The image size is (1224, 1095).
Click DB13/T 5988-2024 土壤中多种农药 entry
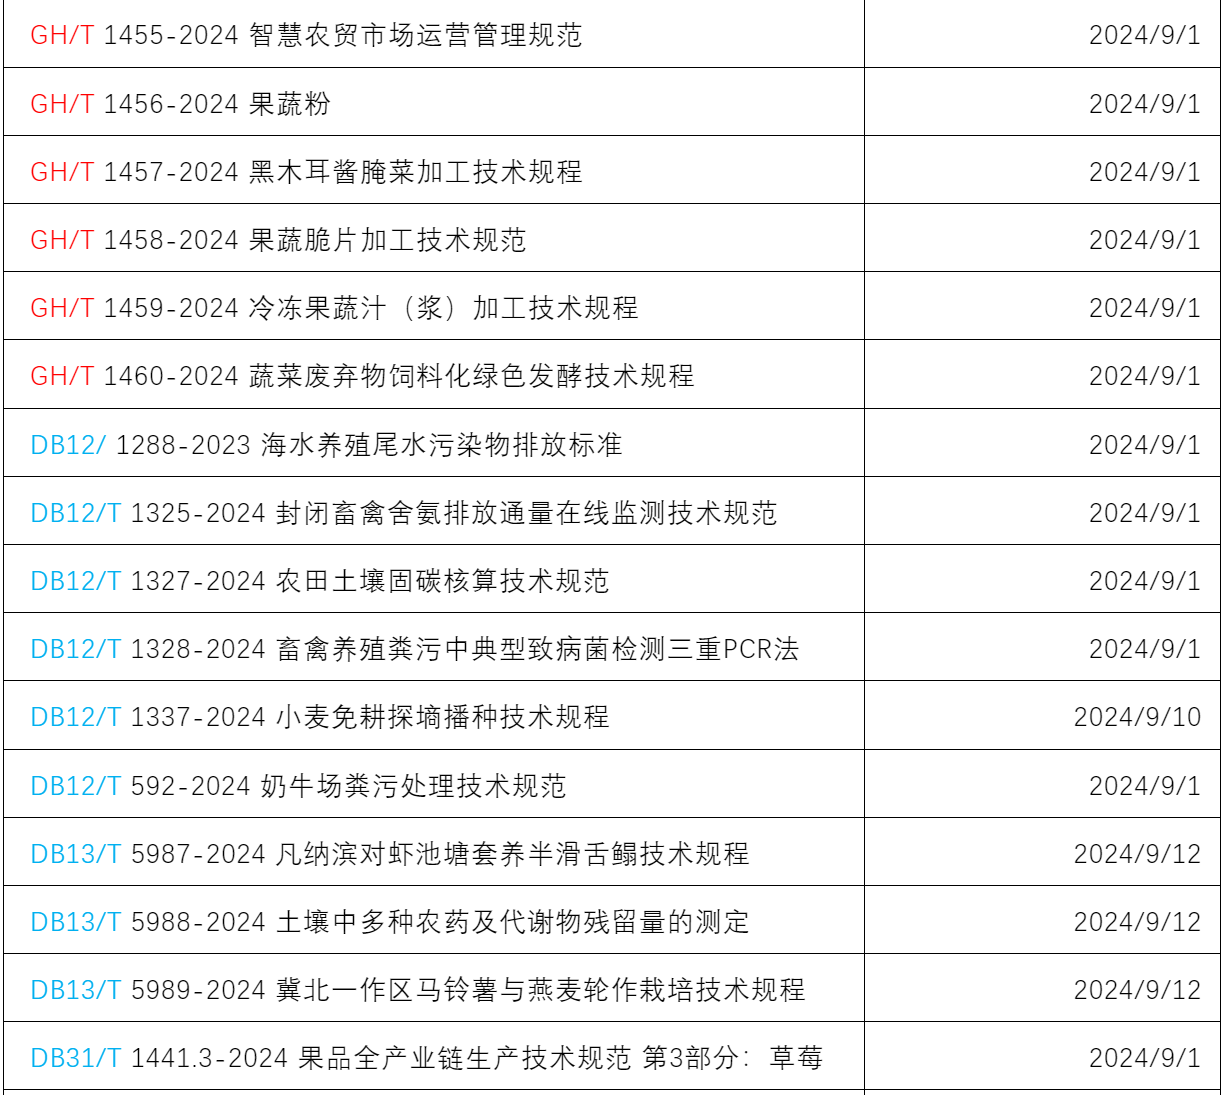[390, 922]
